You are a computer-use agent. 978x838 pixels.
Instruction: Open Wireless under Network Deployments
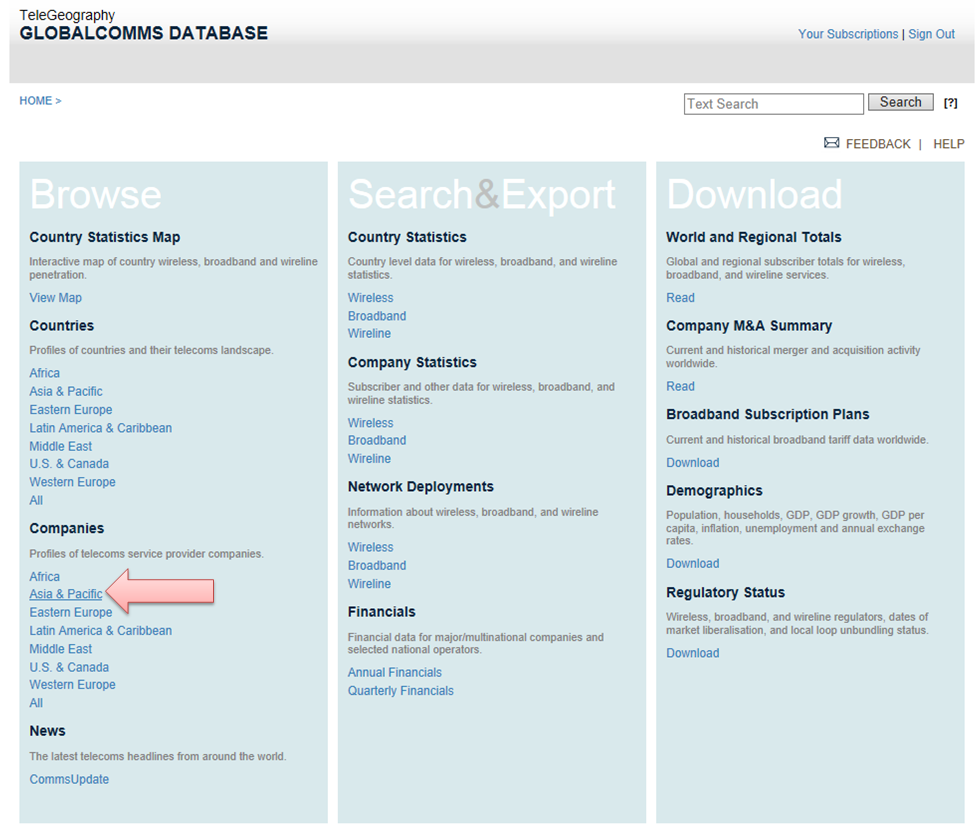pyautogui.click(x=370, y=547)
